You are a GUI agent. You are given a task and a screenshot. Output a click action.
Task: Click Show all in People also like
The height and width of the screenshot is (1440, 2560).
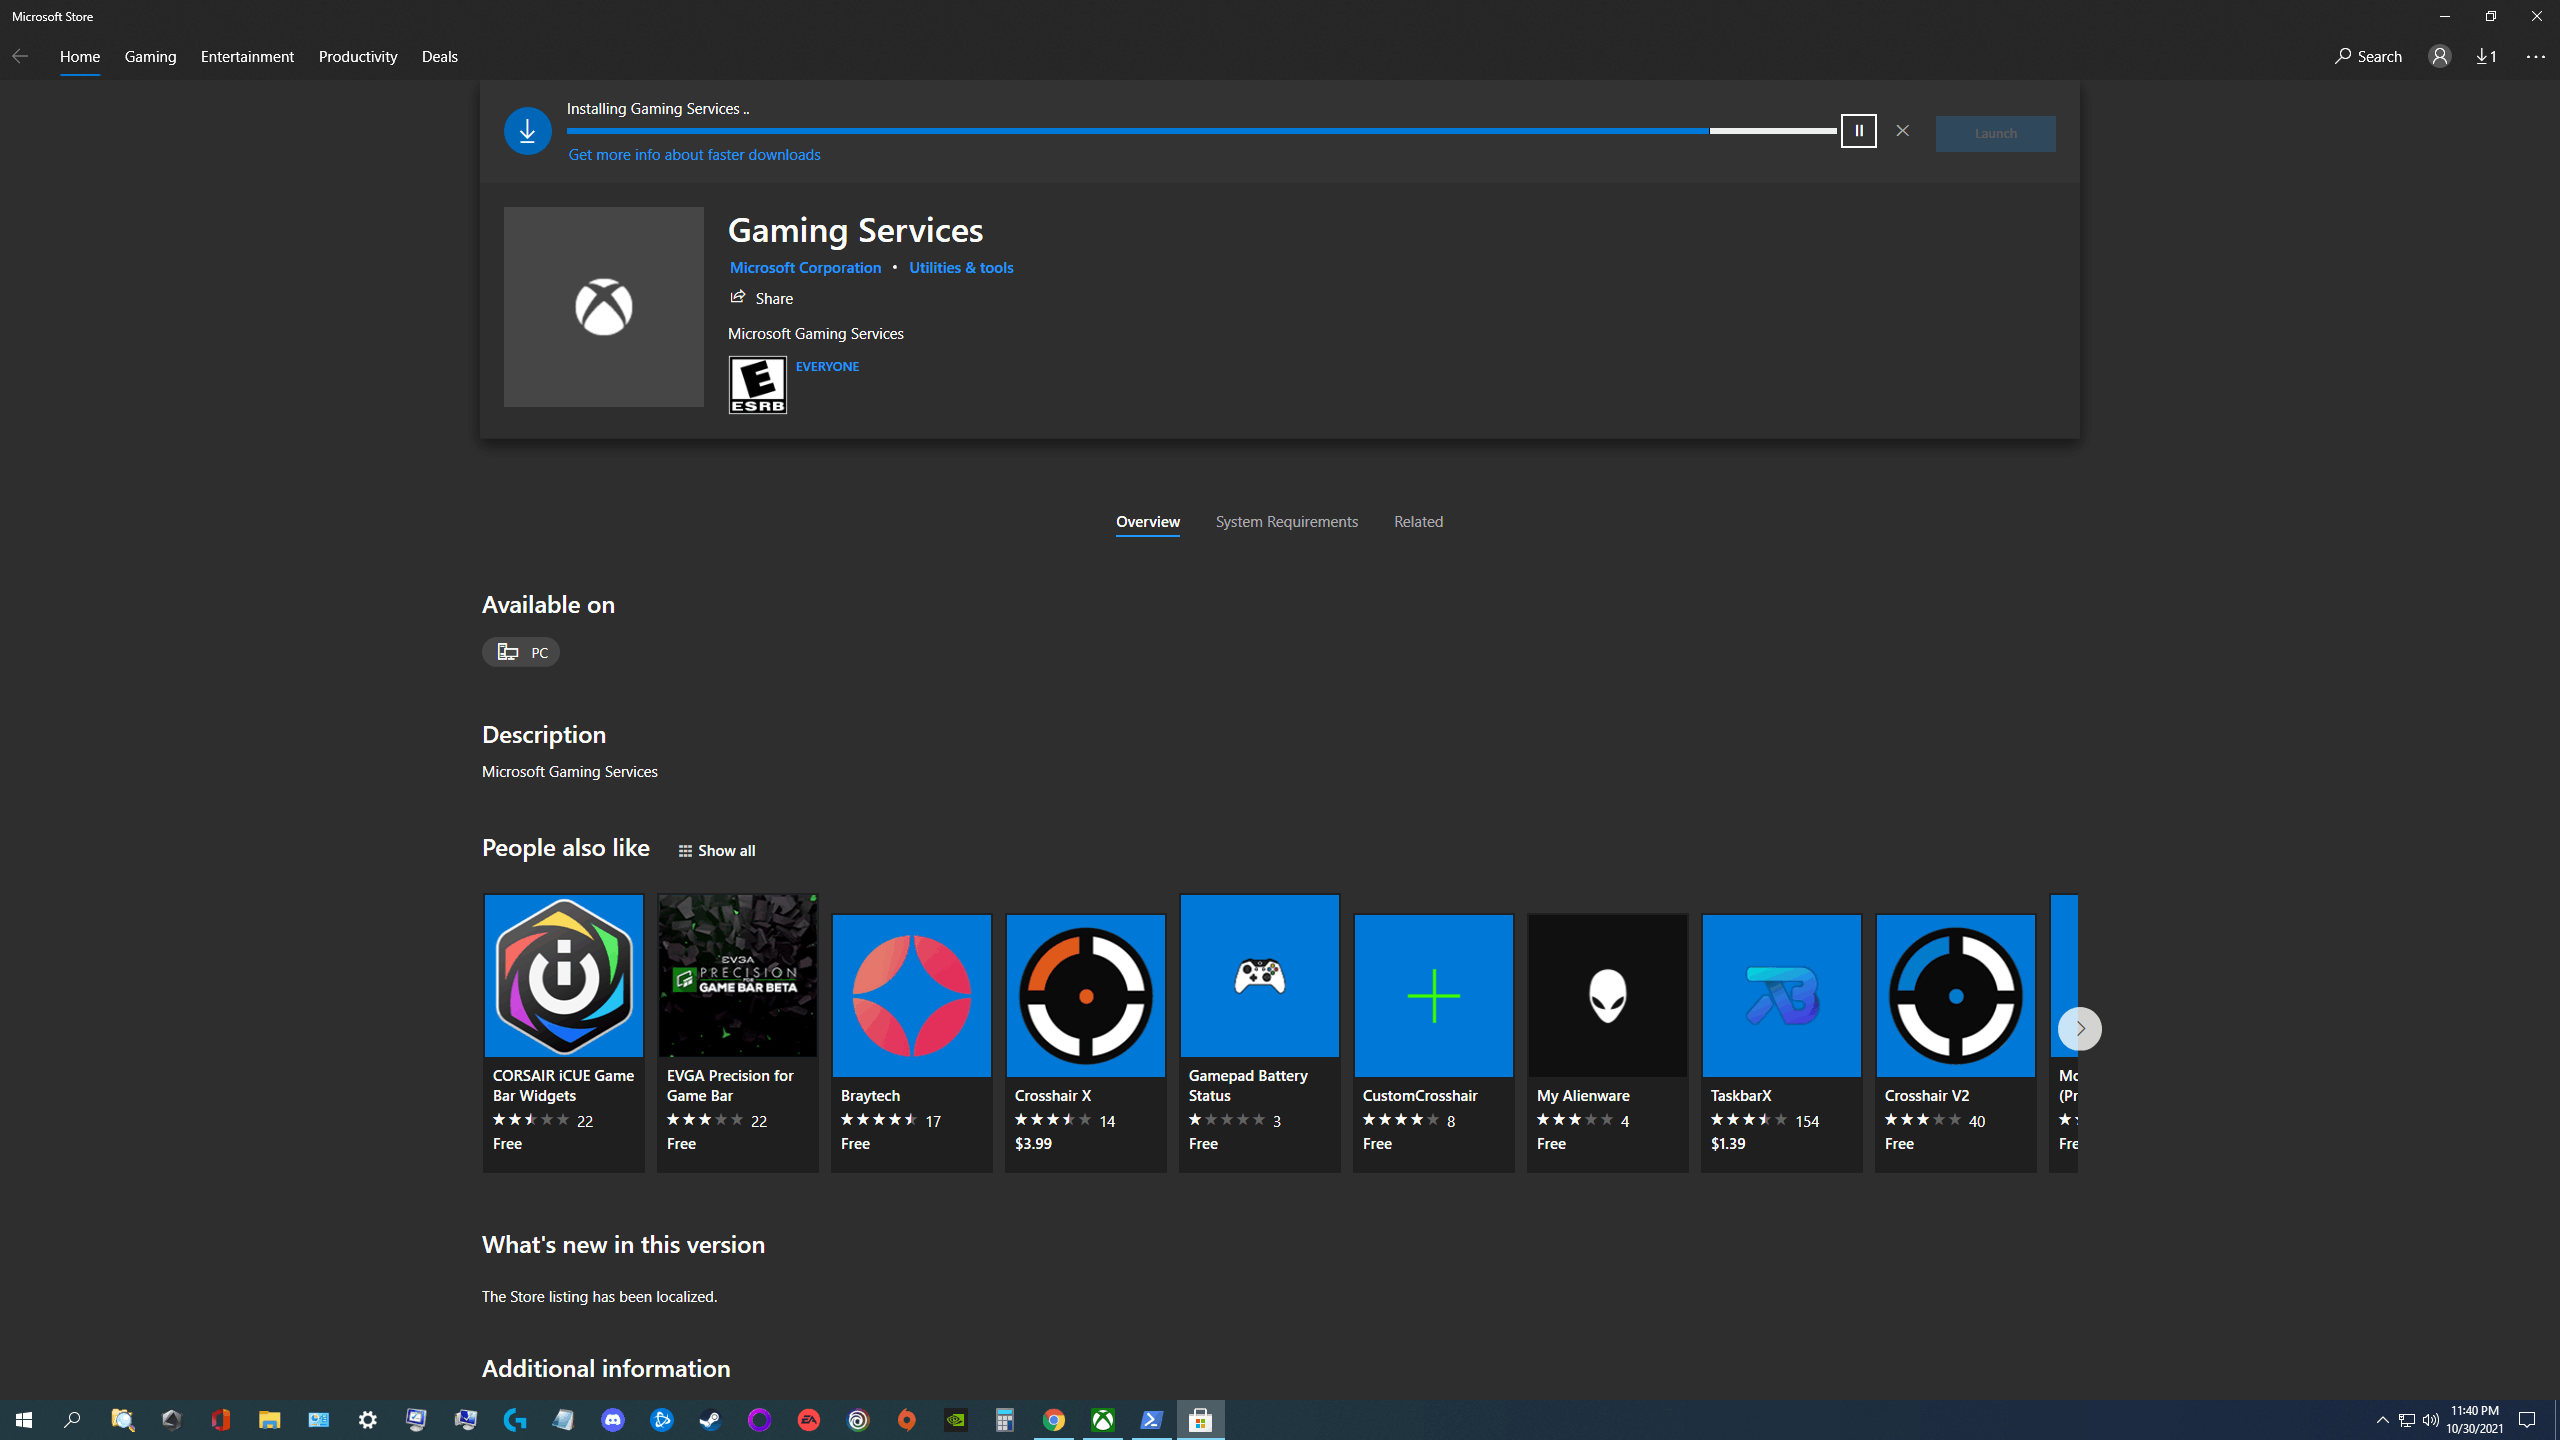click(x=716, y=851)
